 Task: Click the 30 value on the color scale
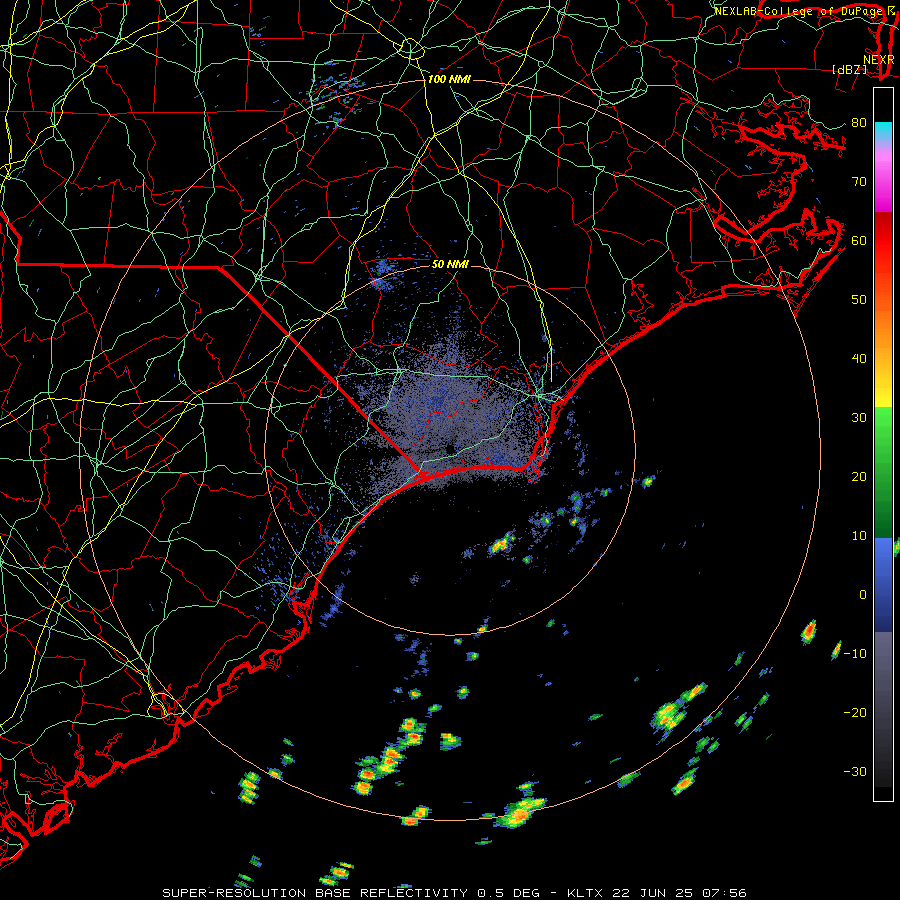click(859, 418)
